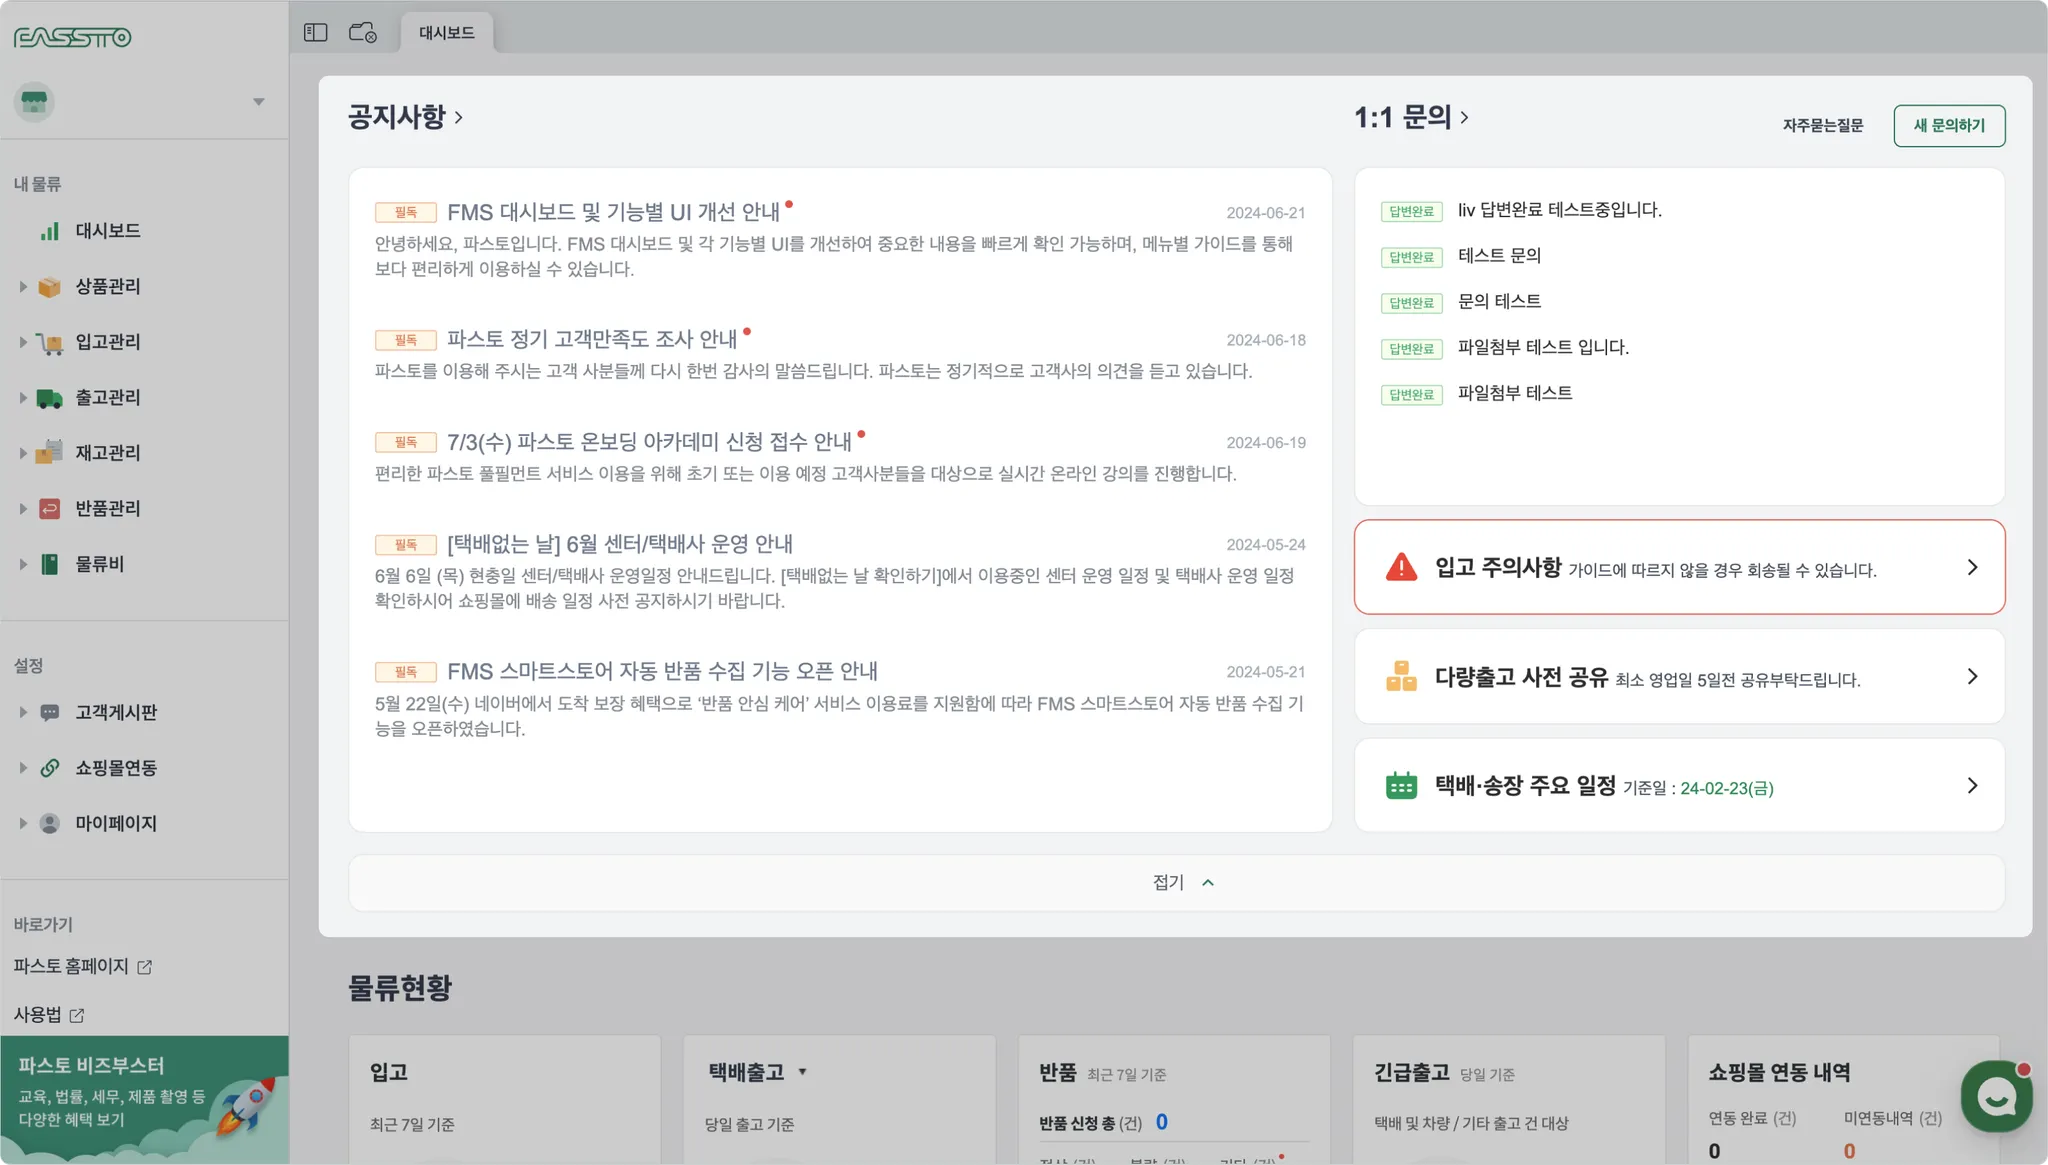This screenshot has height=1165, width=2048.
Task: Click the tab settings icon beside sidebar toggle
Action: (362, 33)
